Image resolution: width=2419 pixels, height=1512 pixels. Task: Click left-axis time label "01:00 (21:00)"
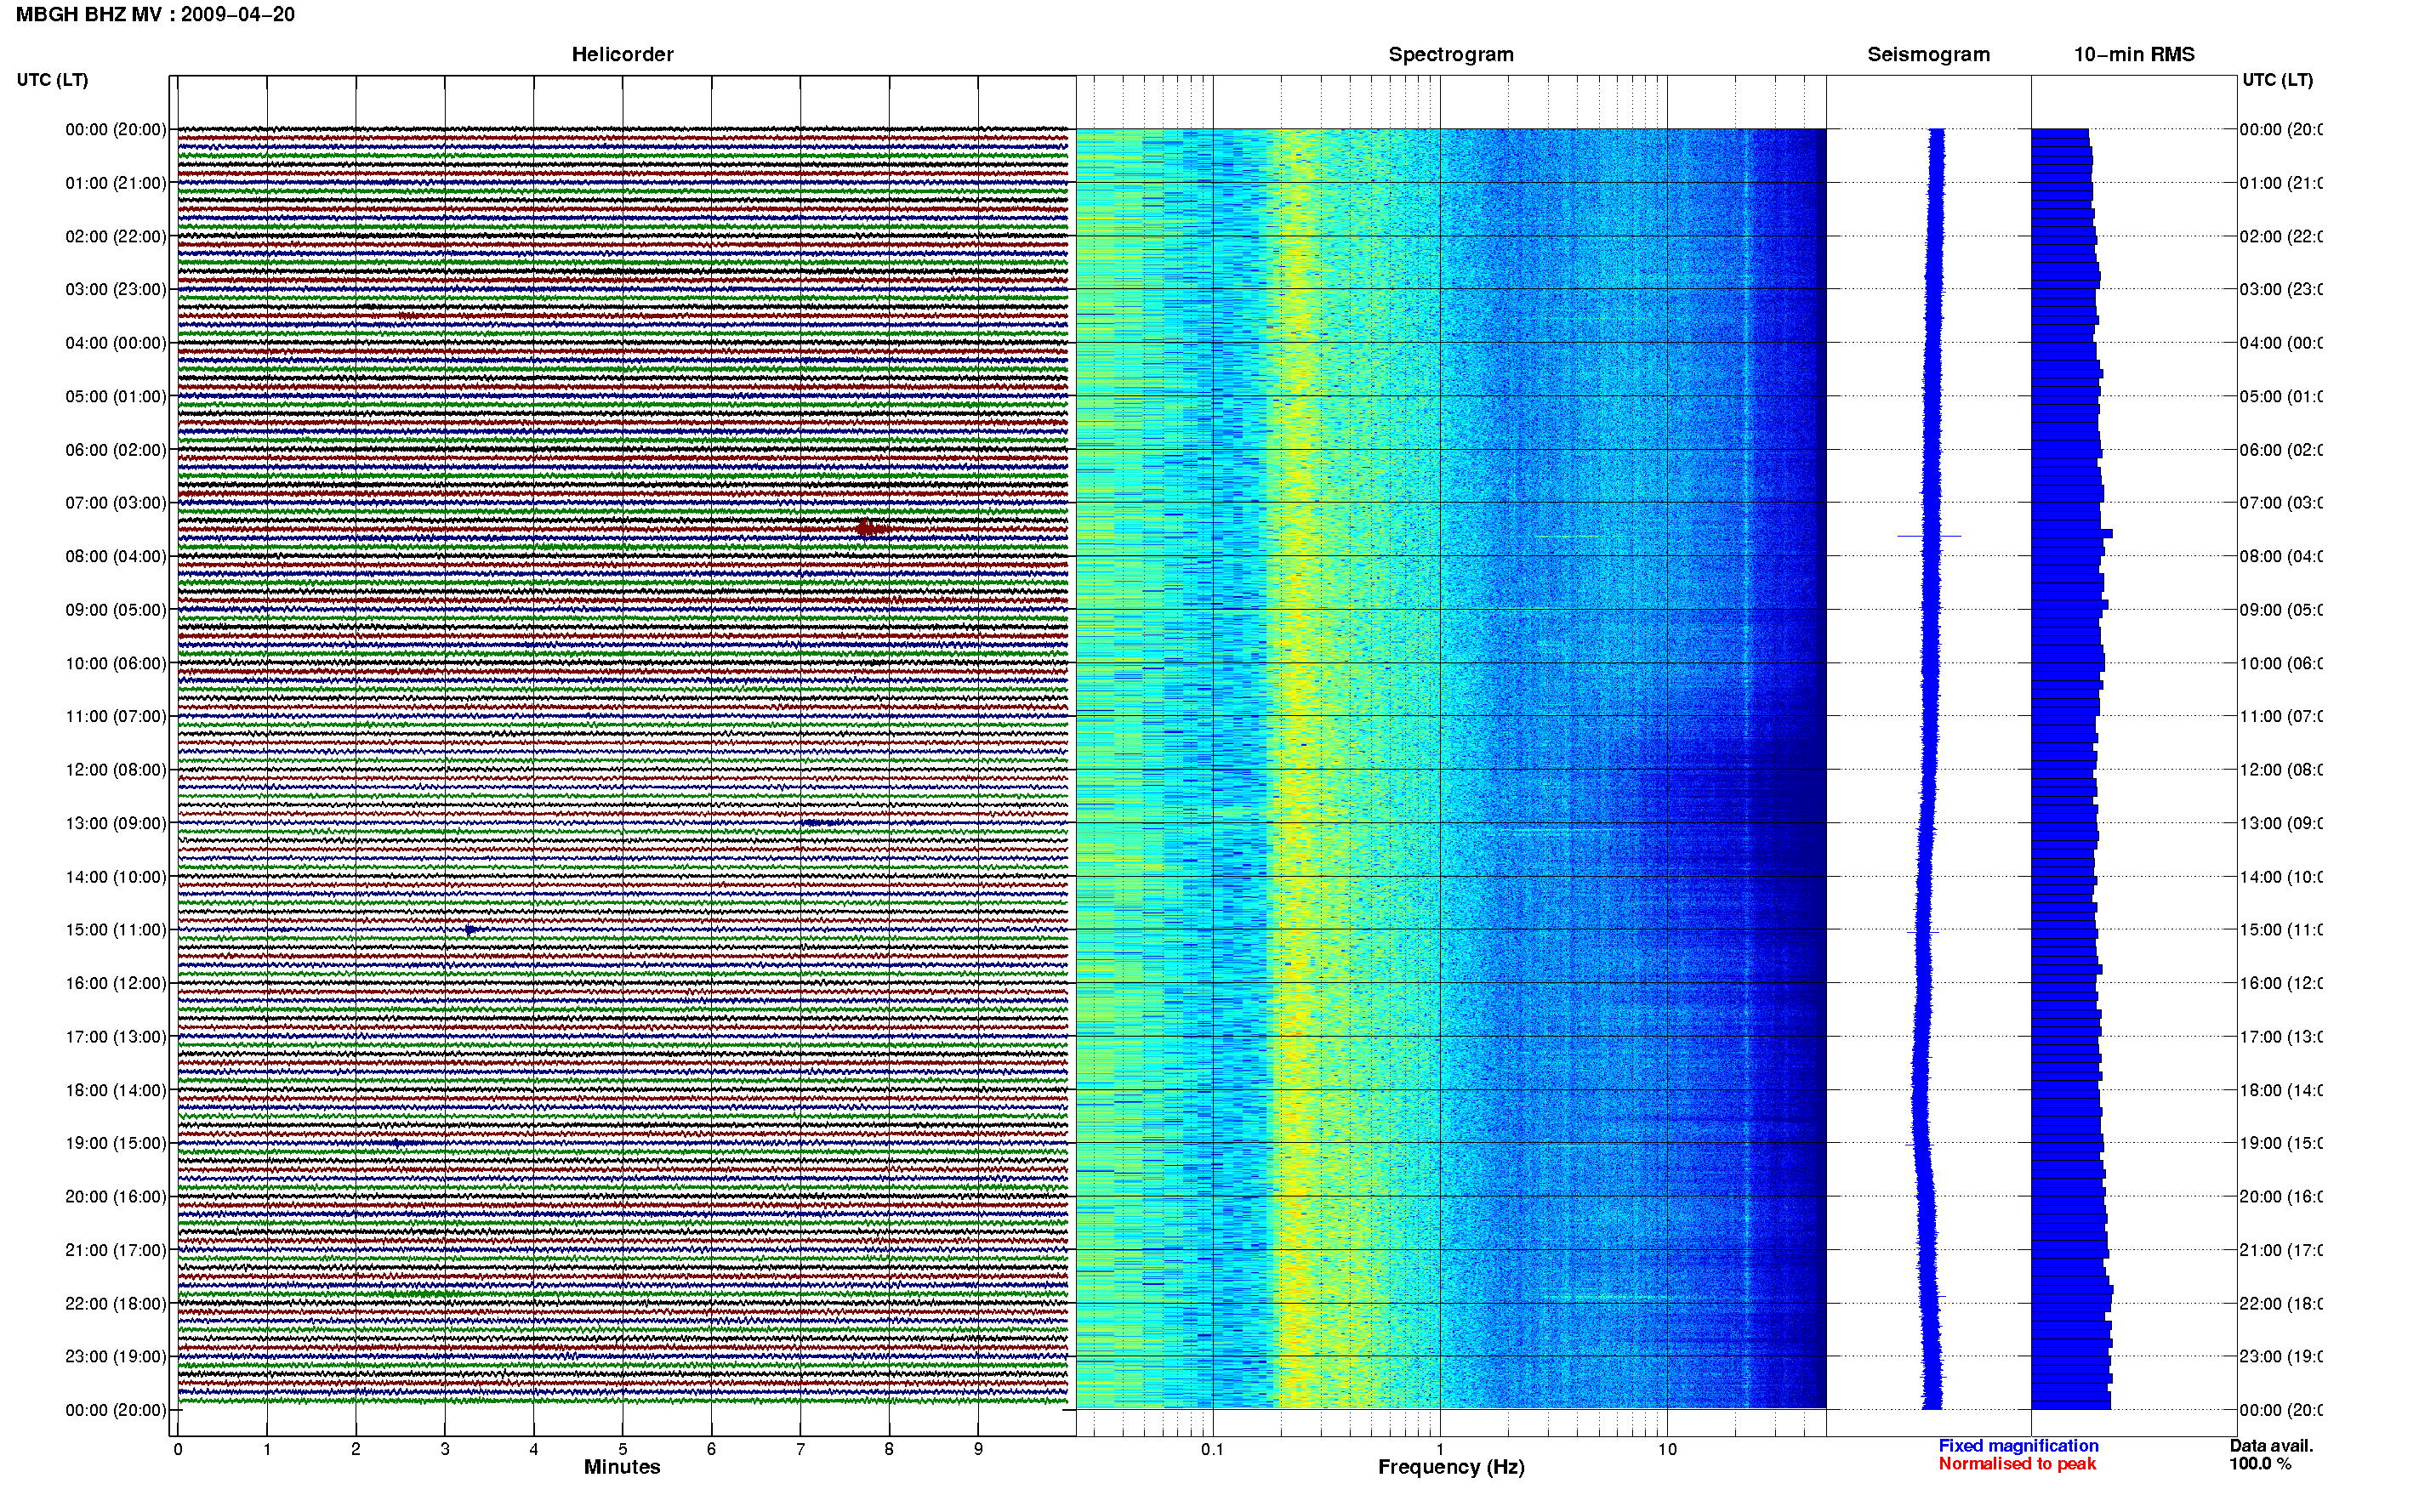(116, 183)
